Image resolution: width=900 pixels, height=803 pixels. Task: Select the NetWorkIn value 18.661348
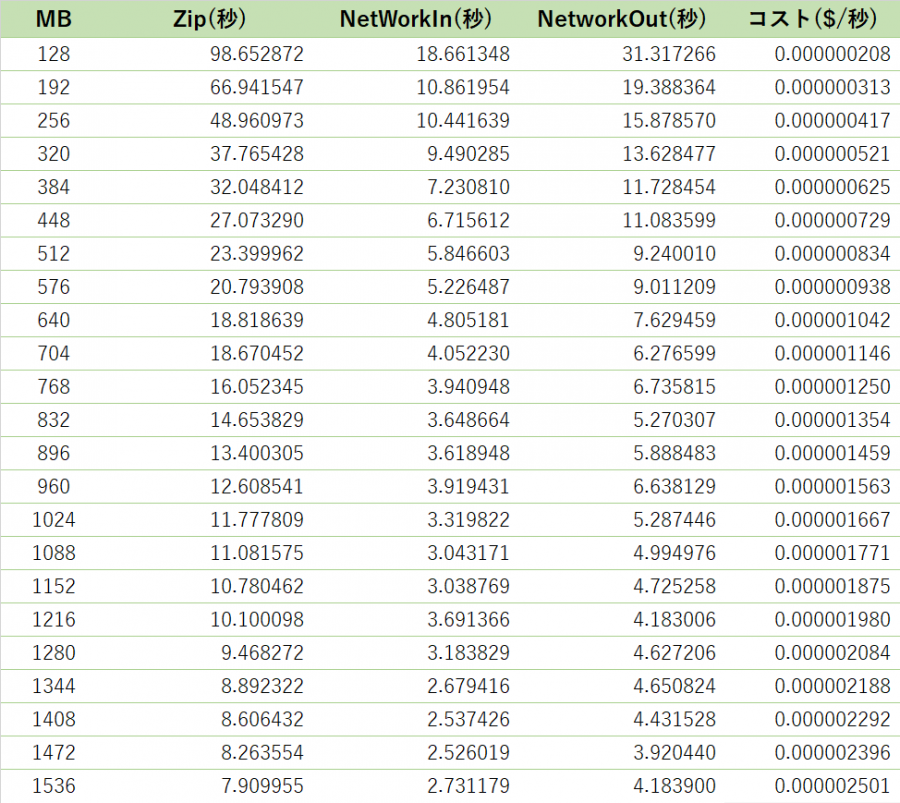(x=463, y=54)
